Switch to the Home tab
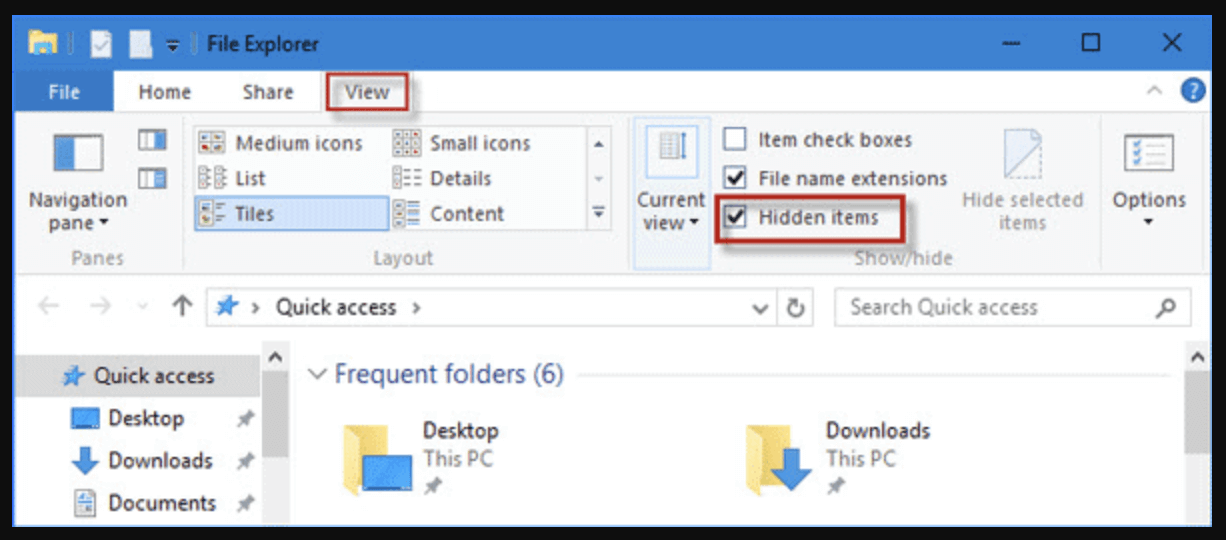1226x540 pixels. [164, 92]
